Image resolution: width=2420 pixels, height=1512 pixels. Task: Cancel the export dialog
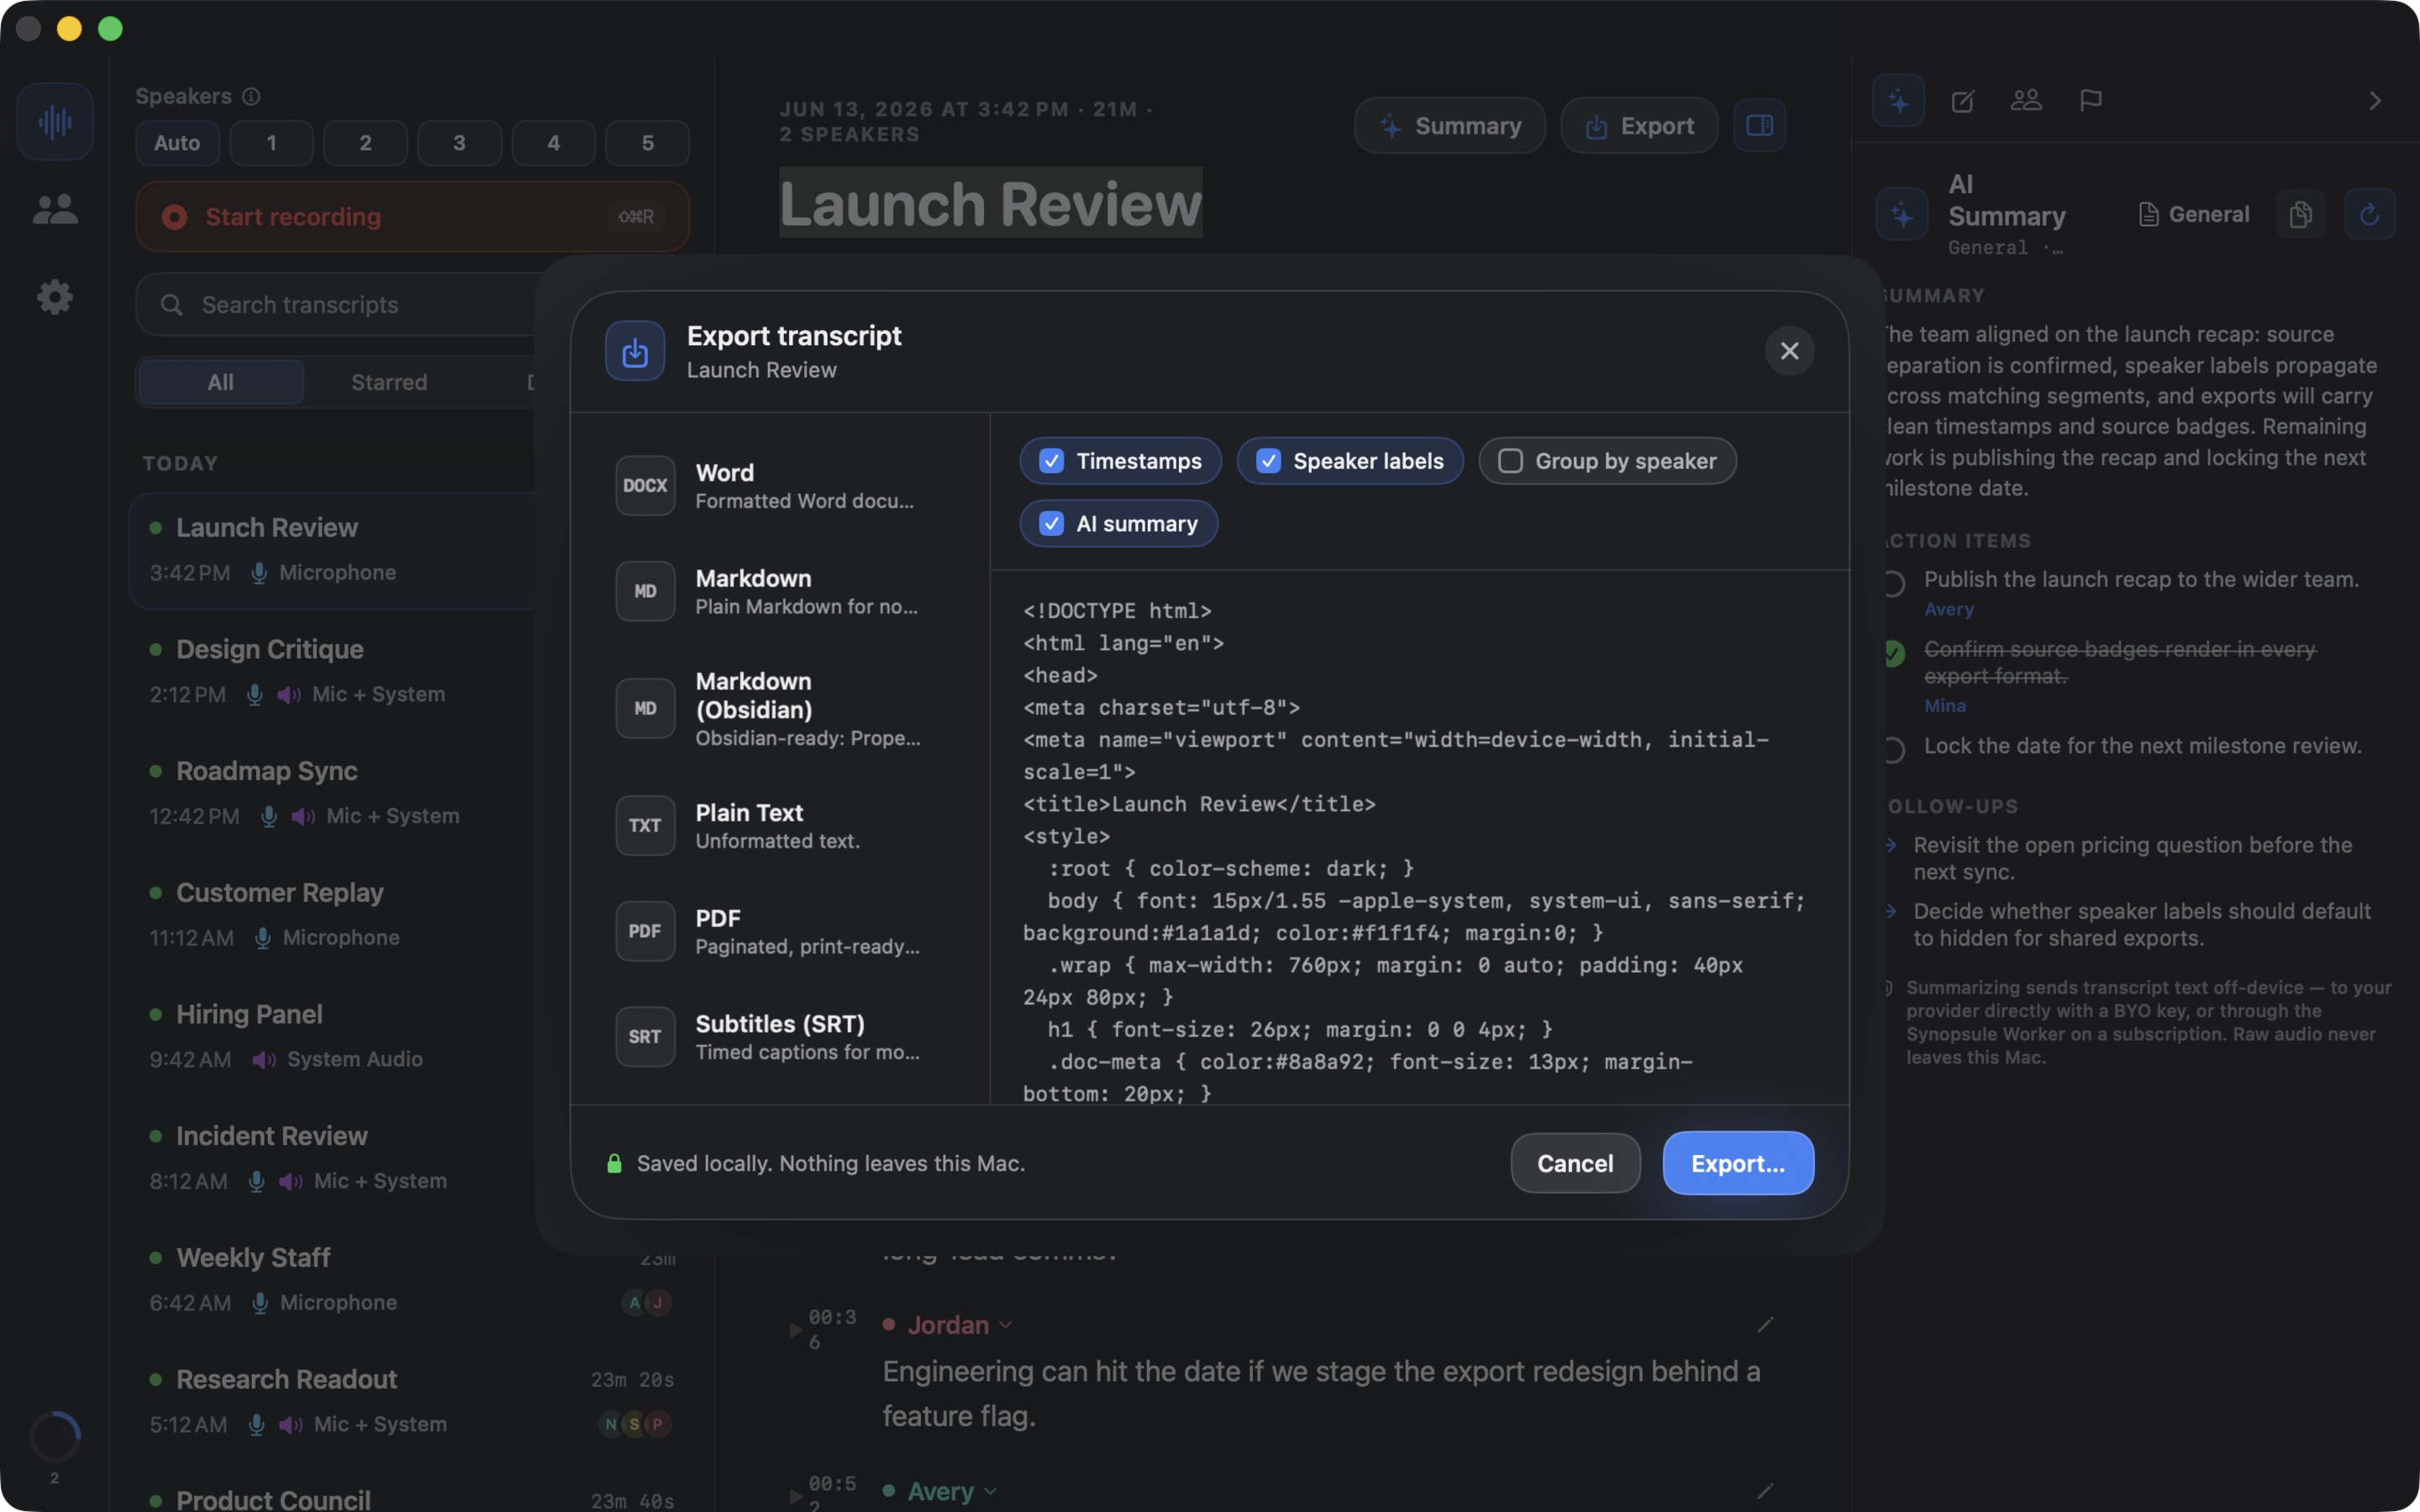coord(1575,1164)
